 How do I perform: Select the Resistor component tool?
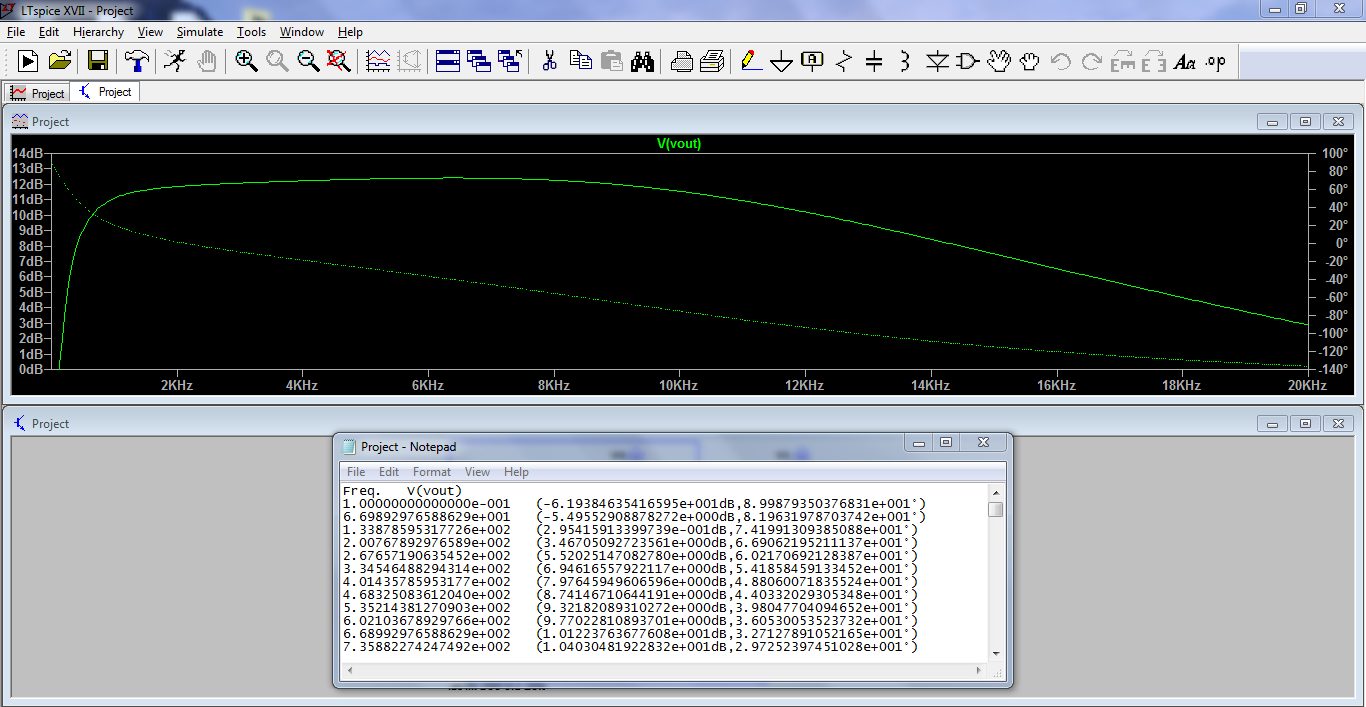[x=843, y=61]
